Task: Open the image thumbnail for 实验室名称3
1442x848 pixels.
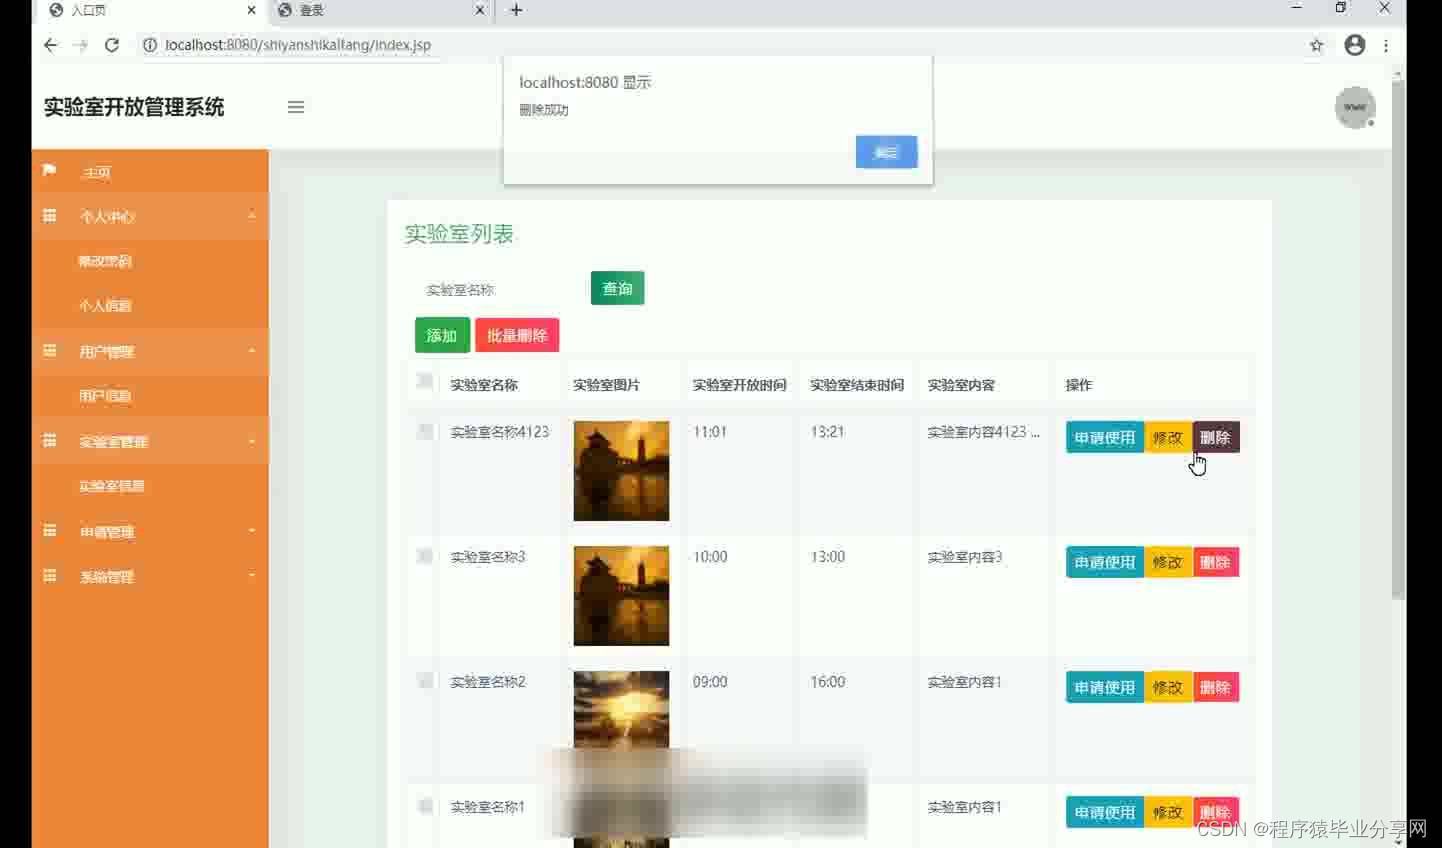Action: [x=621, y=596]
